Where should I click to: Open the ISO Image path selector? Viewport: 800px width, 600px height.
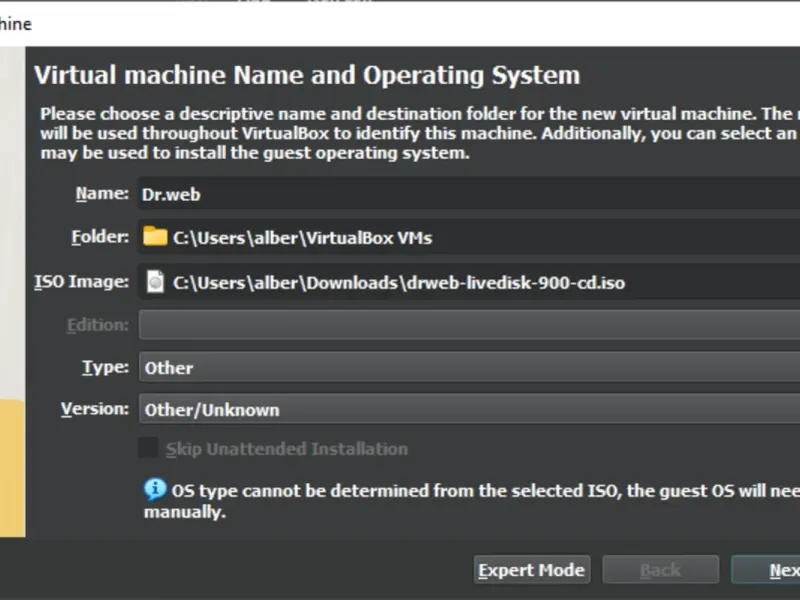(469, 282)
